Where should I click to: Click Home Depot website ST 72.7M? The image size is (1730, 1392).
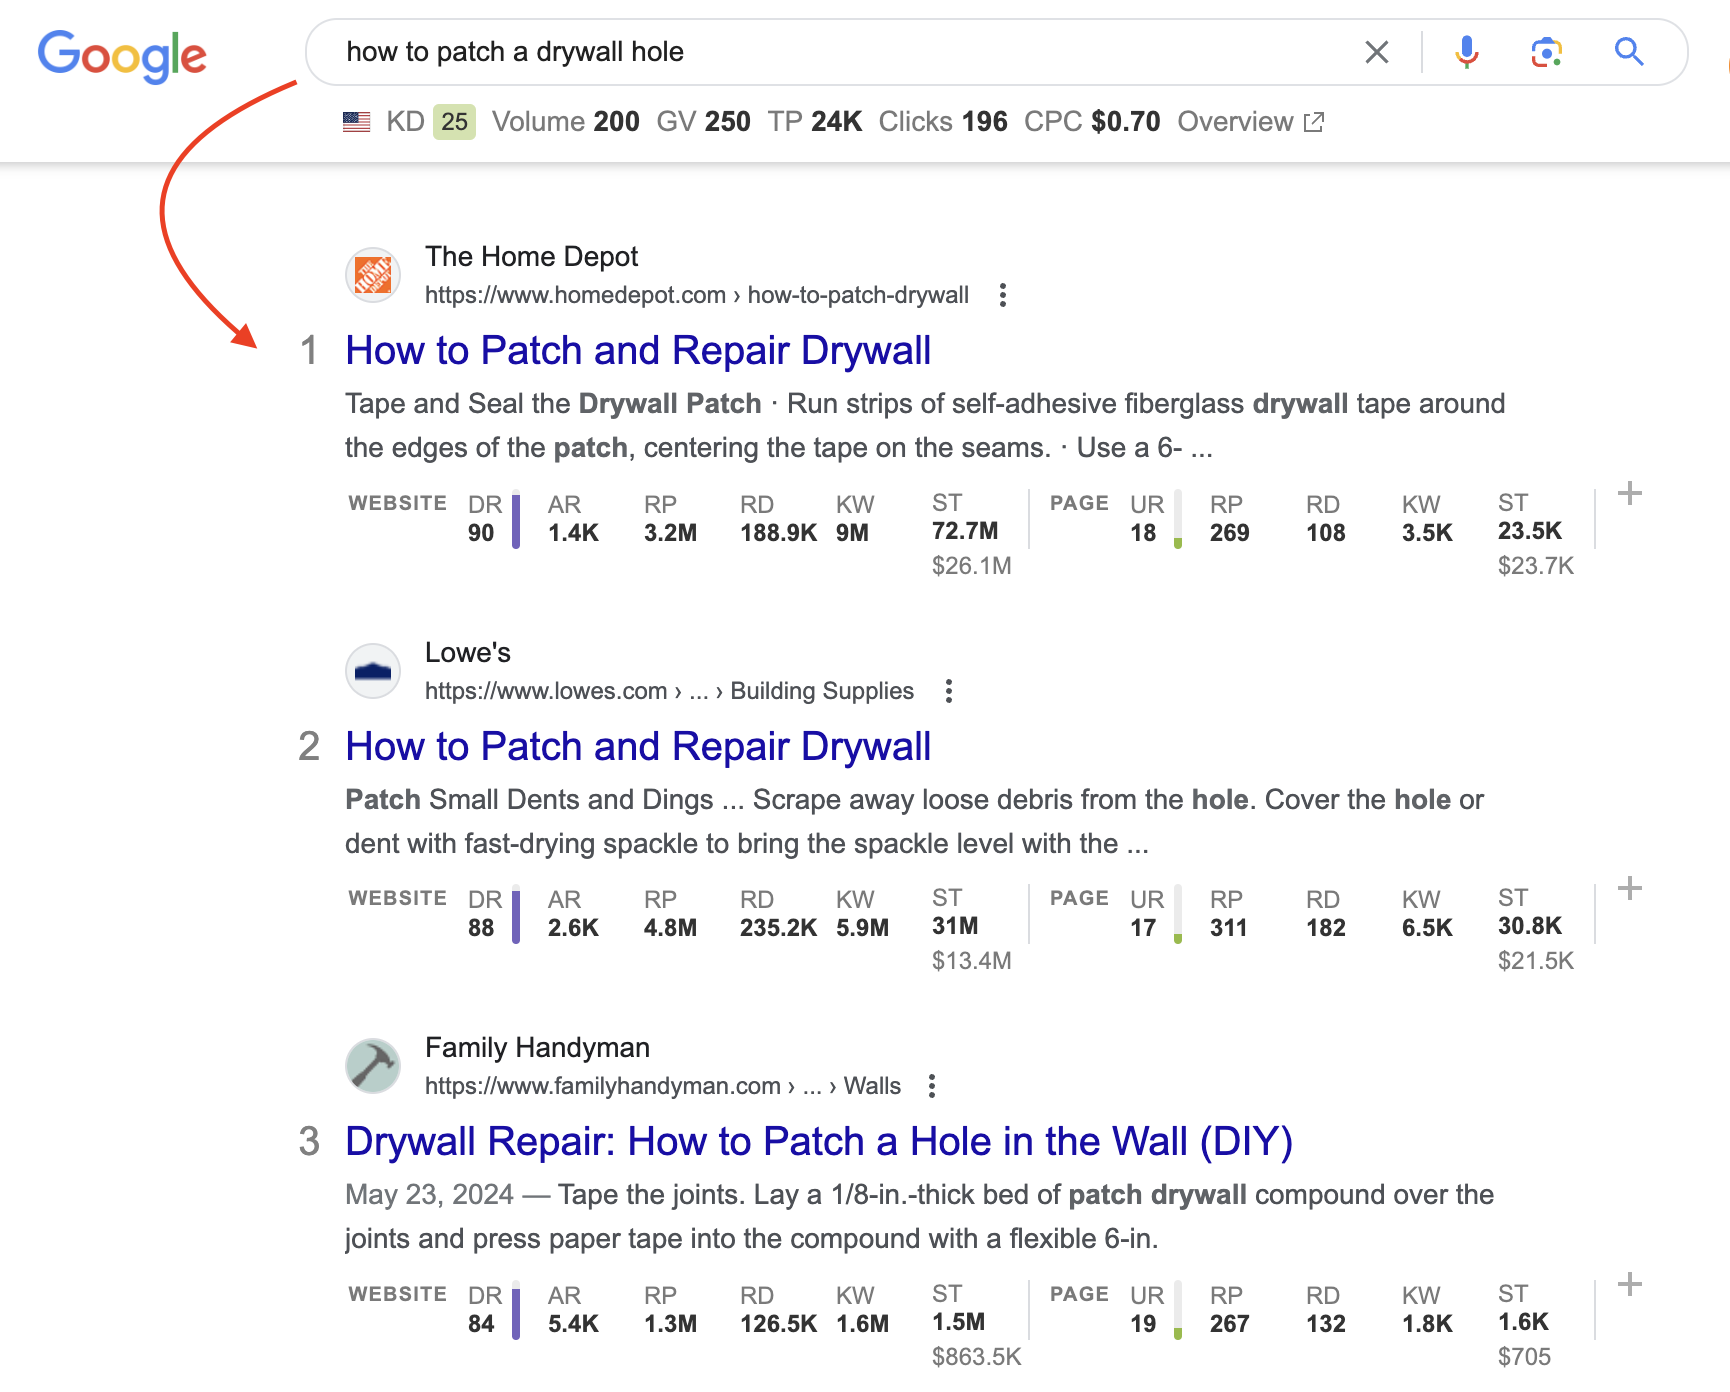(965, 531)
